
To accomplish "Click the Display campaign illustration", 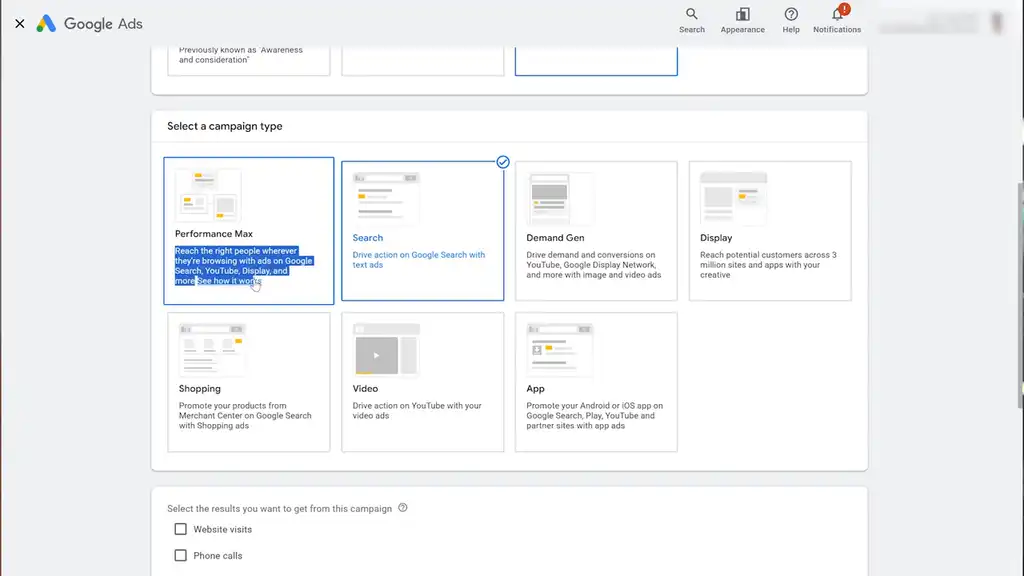I will [x=733, y=199].
